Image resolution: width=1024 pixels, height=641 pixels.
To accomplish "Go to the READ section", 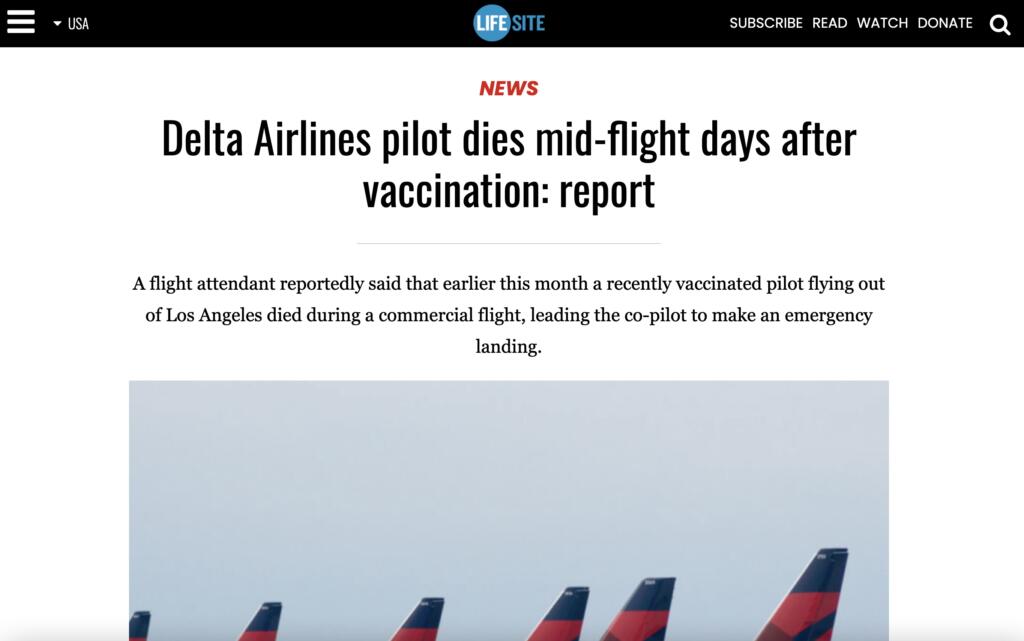I will 829,23.
